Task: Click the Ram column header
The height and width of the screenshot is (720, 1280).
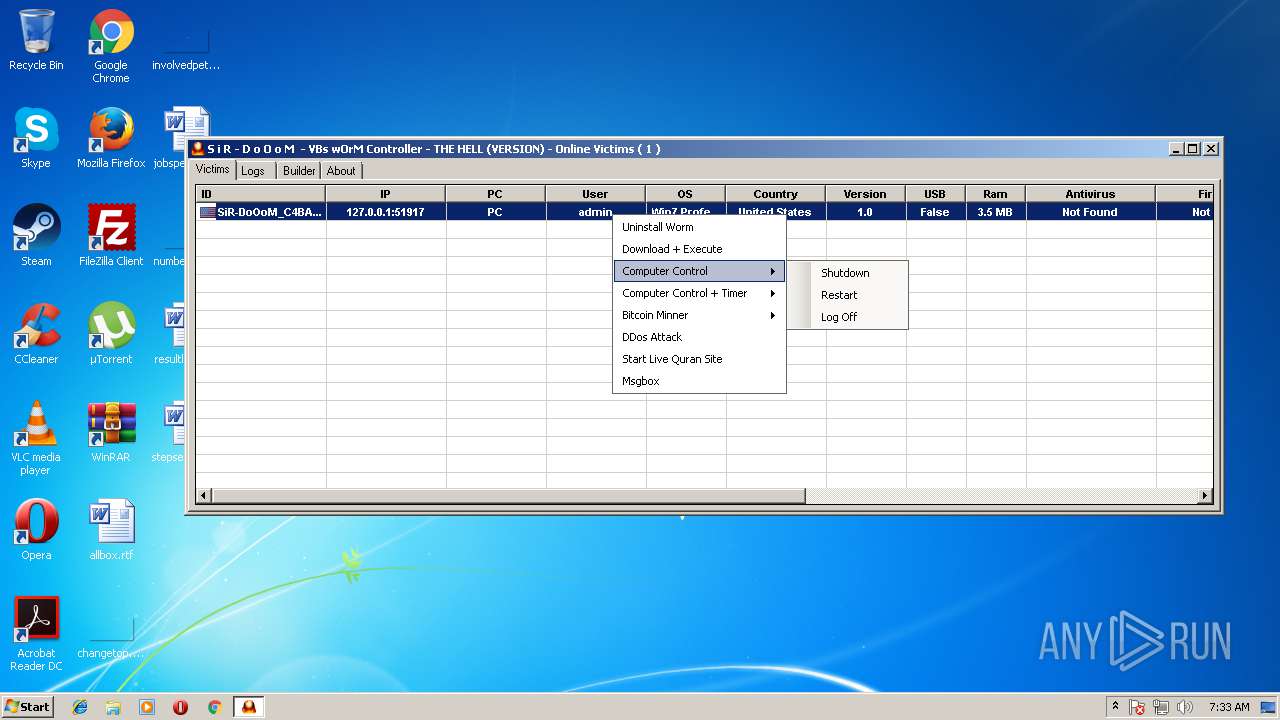Action: click(995, 194)
